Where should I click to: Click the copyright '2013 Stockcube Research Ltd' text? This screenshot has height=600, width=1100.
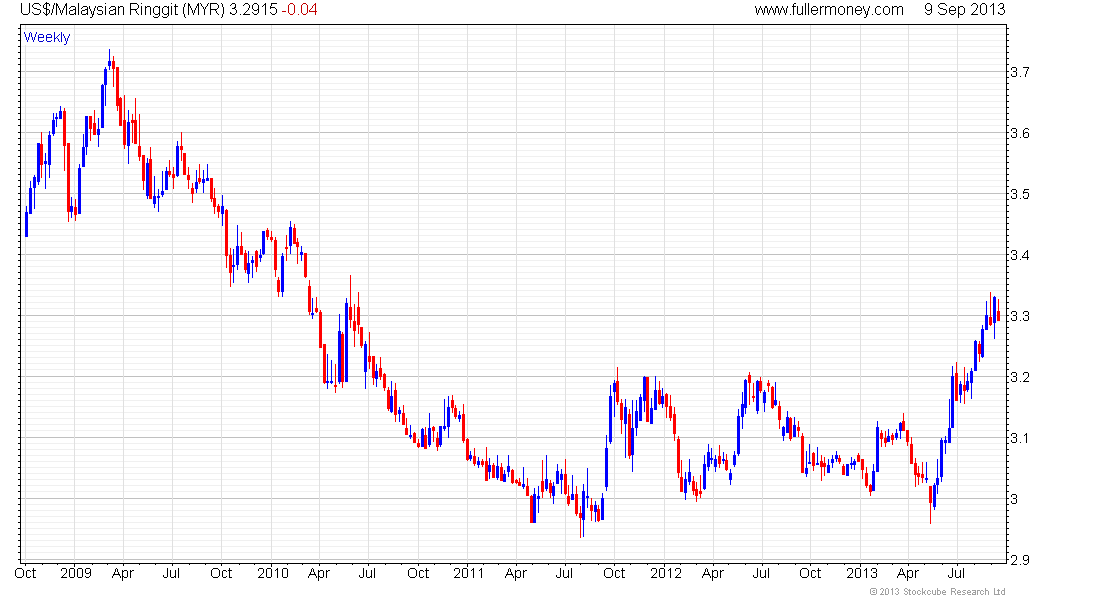tap(937, 592)
